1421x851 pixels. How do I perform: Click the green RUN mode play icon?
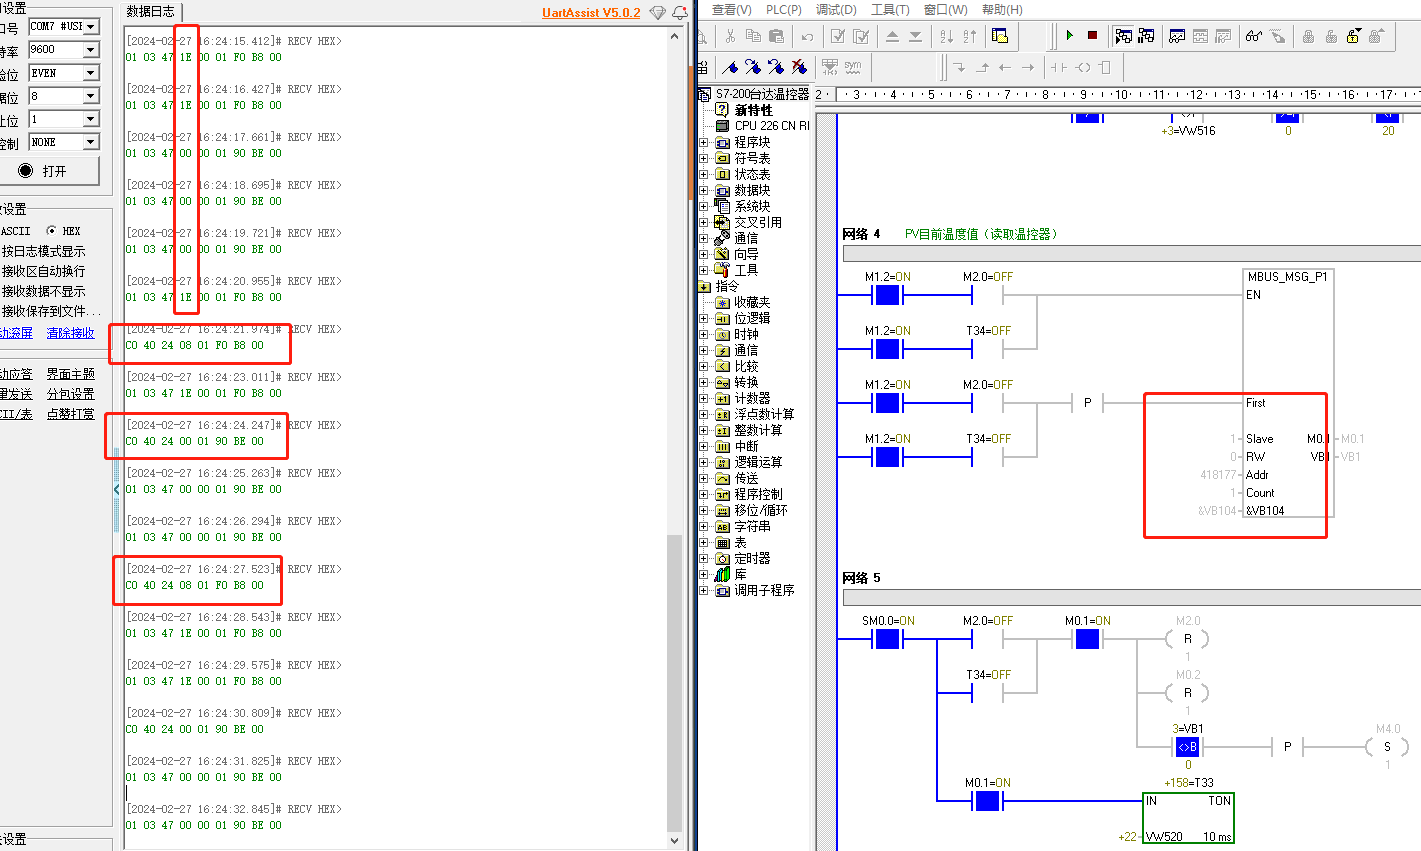click(1069, 36)
